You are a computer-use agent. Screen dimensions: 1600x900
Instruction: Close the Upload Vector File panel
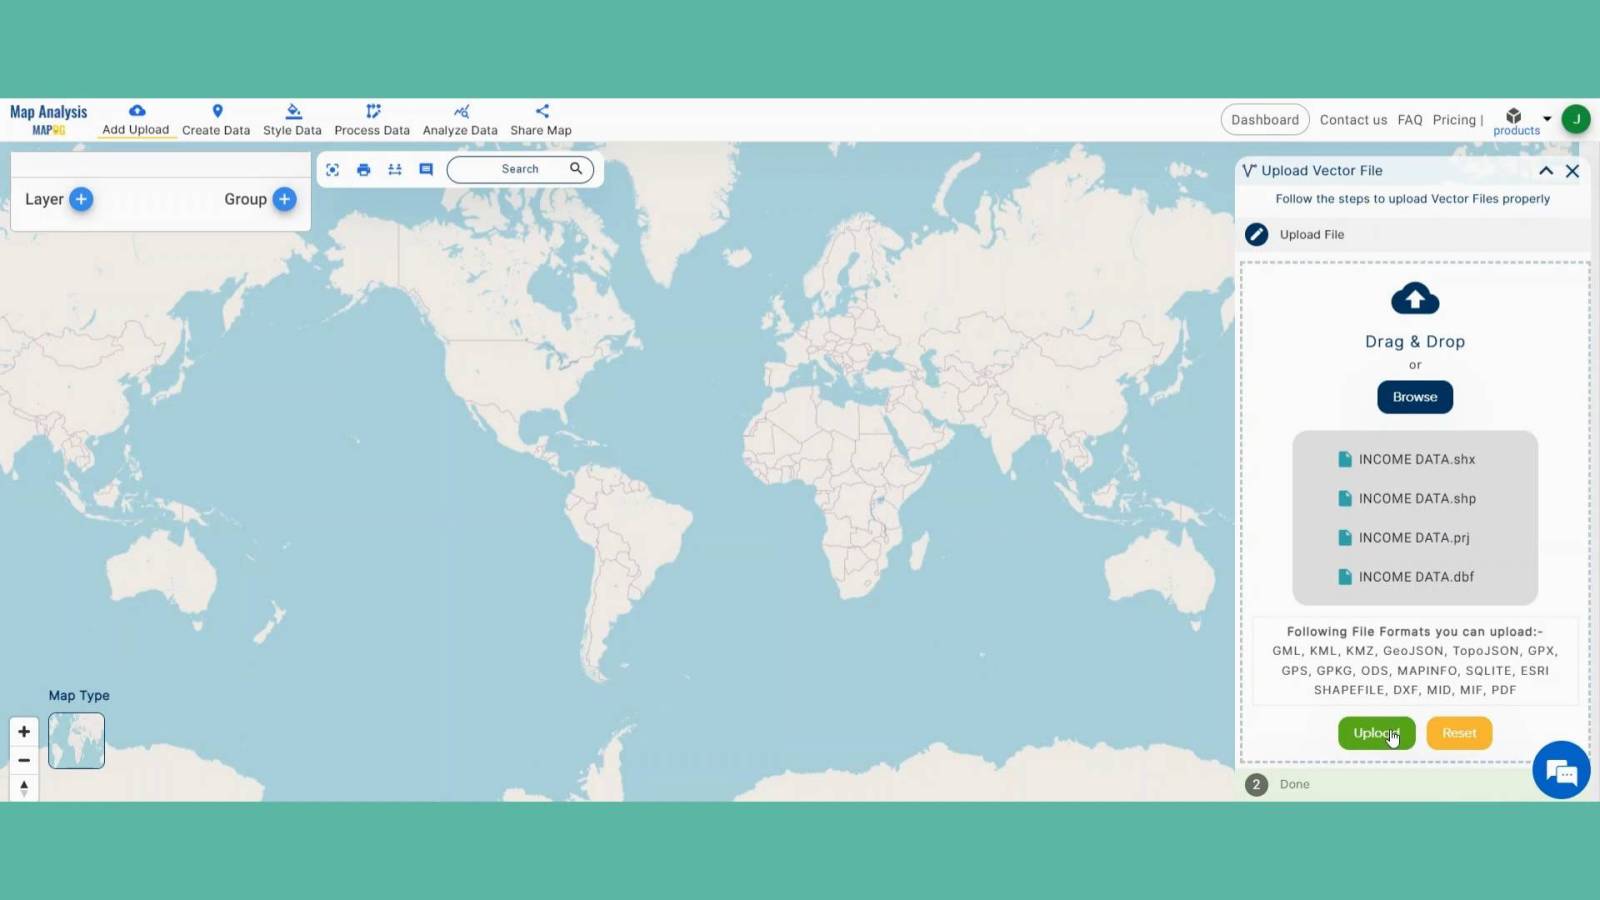(x=1573, y=171)
